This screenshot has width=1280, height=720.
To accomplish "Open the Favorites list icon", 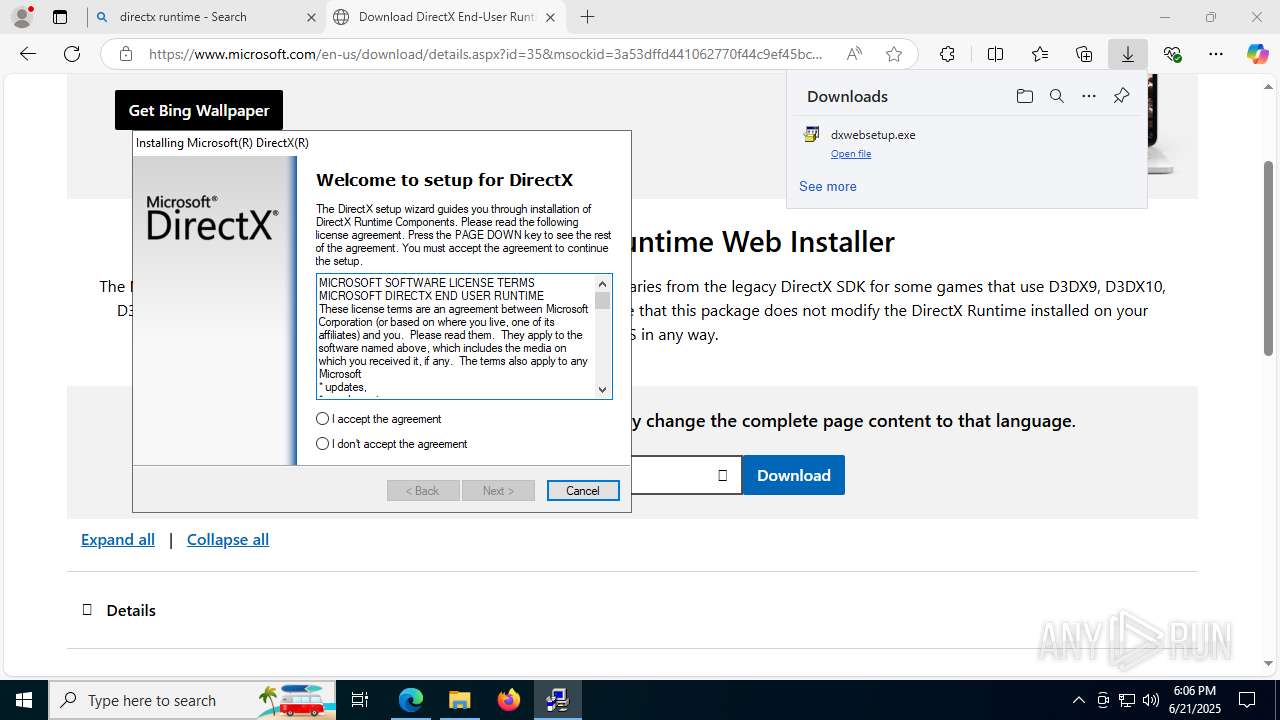I will 1040,54.
